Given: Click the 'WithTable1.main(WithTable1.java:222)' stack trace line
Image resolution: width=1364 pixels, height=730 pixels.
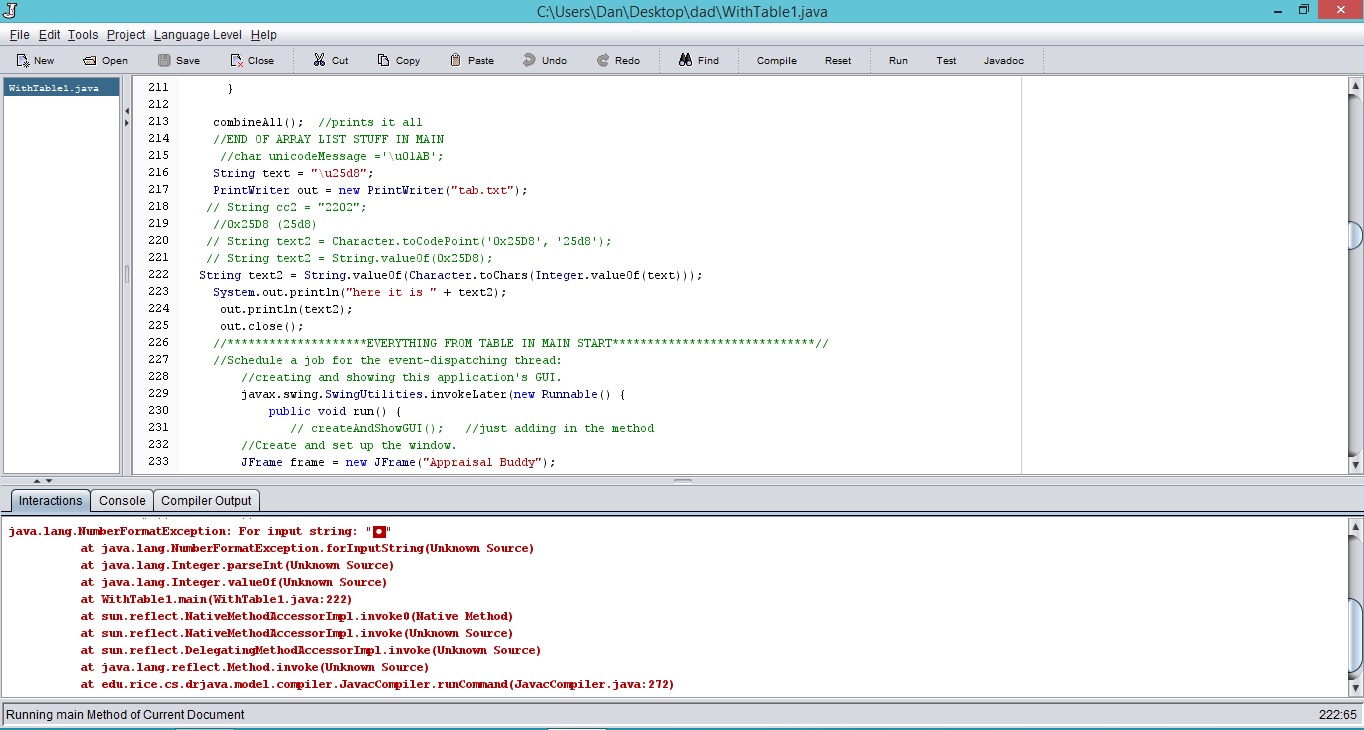Looking at the screenshot, I should [x=216, y=599].
